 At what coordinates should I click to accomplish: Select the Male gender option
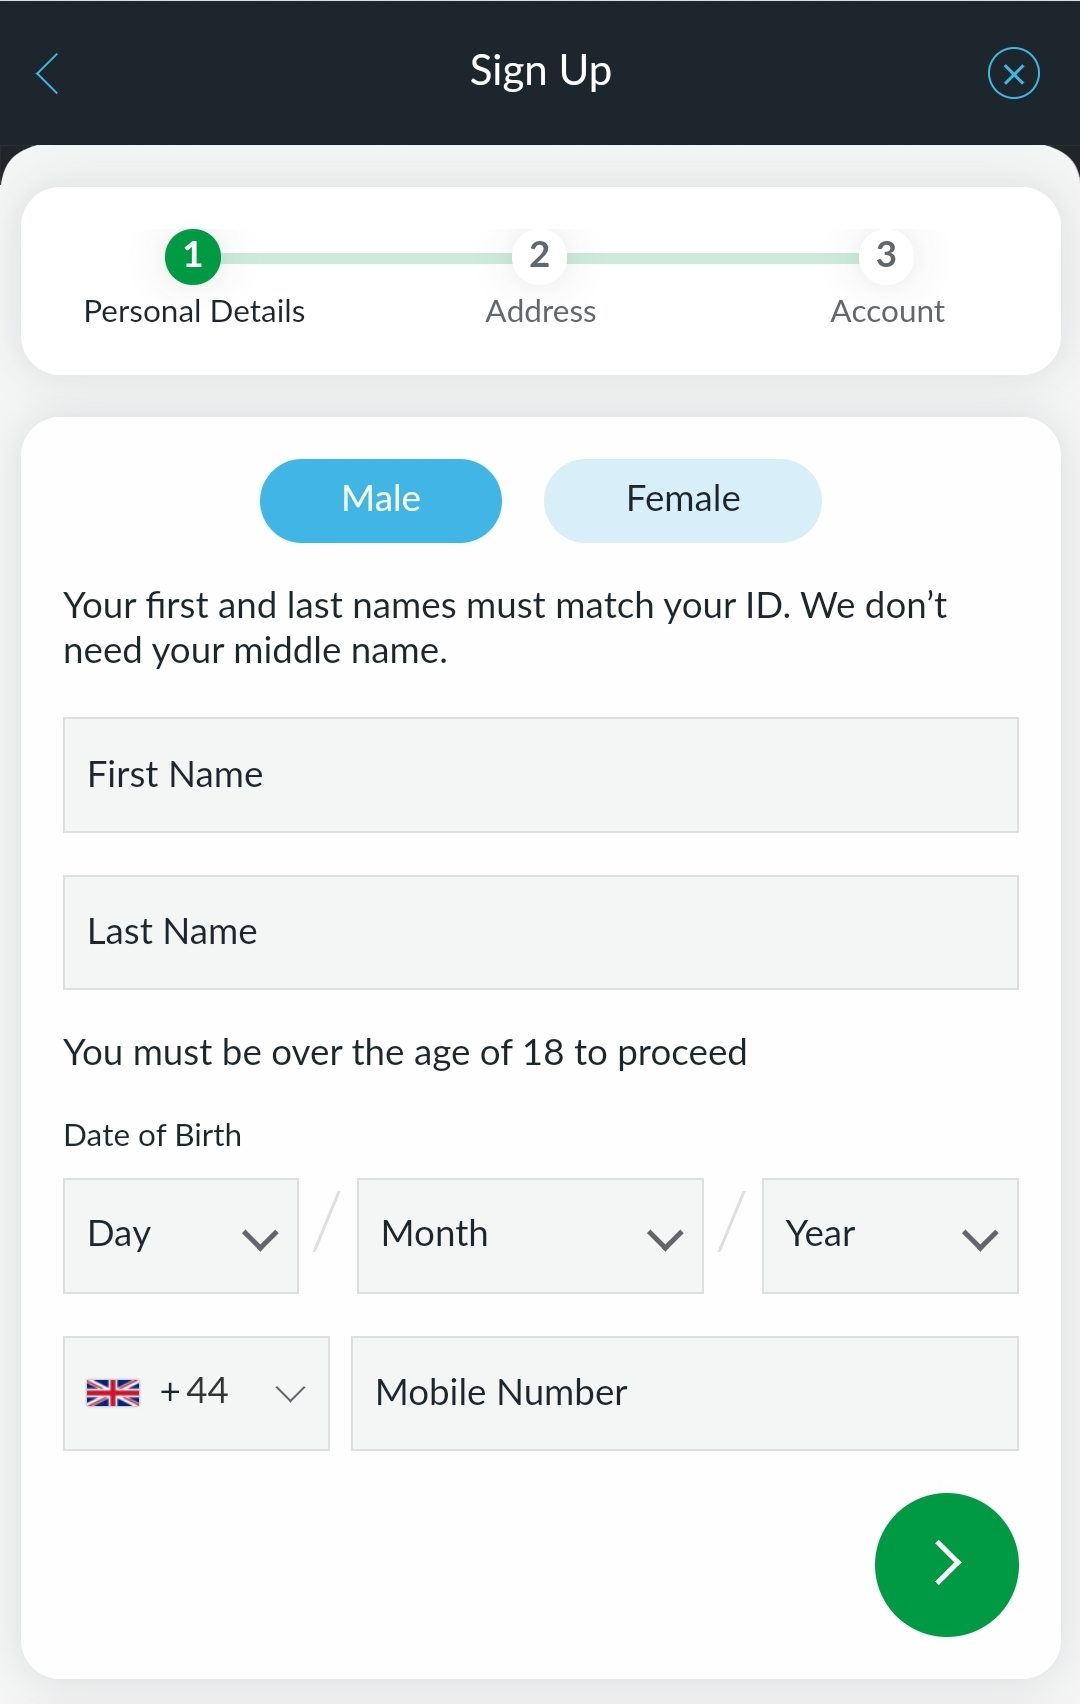pos(381,501)
